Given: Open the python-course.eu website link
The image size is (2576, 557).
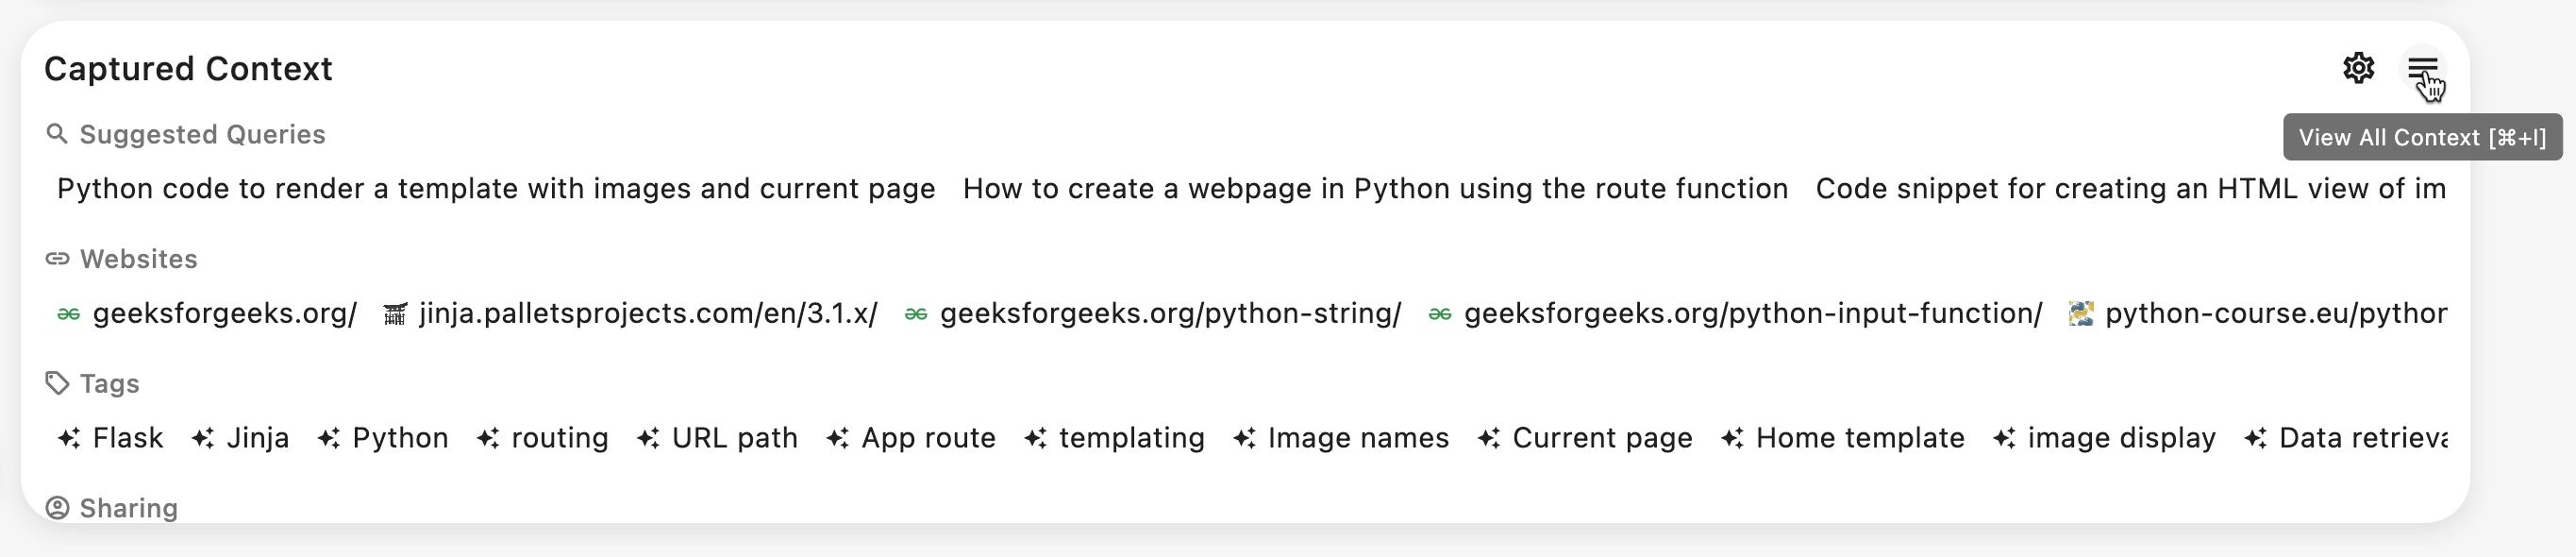Looking at the screenshot, I should click(x=2258, y=314).
